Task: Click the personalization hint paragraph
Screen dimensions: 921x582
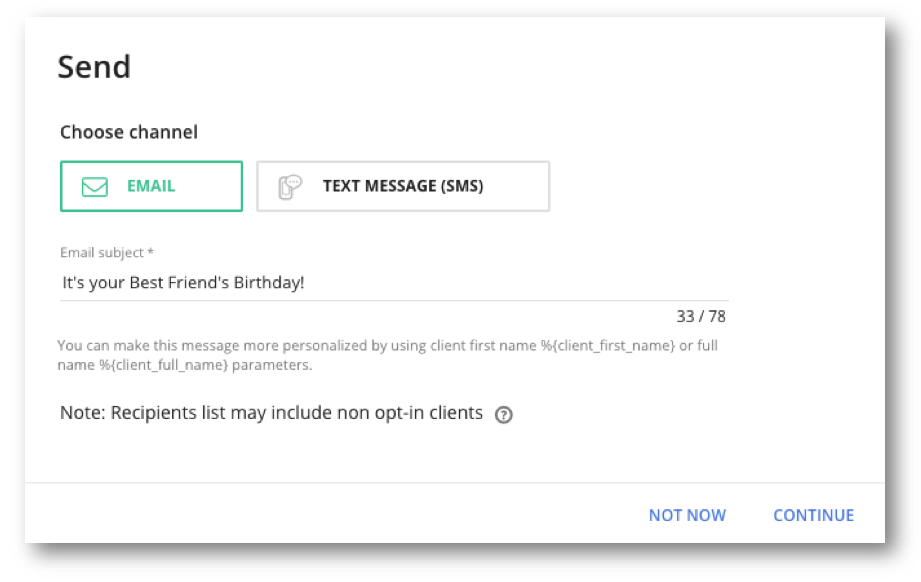Action: coord(387,355)
